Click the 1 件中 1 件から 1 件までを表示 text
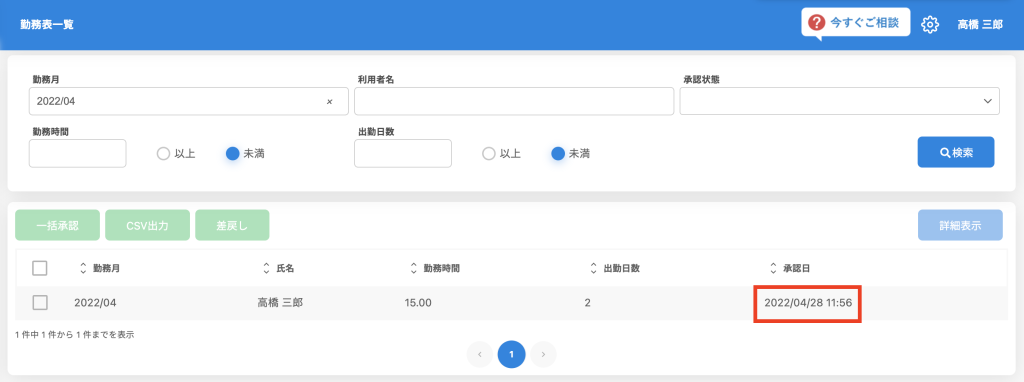 tap(74, 334)
